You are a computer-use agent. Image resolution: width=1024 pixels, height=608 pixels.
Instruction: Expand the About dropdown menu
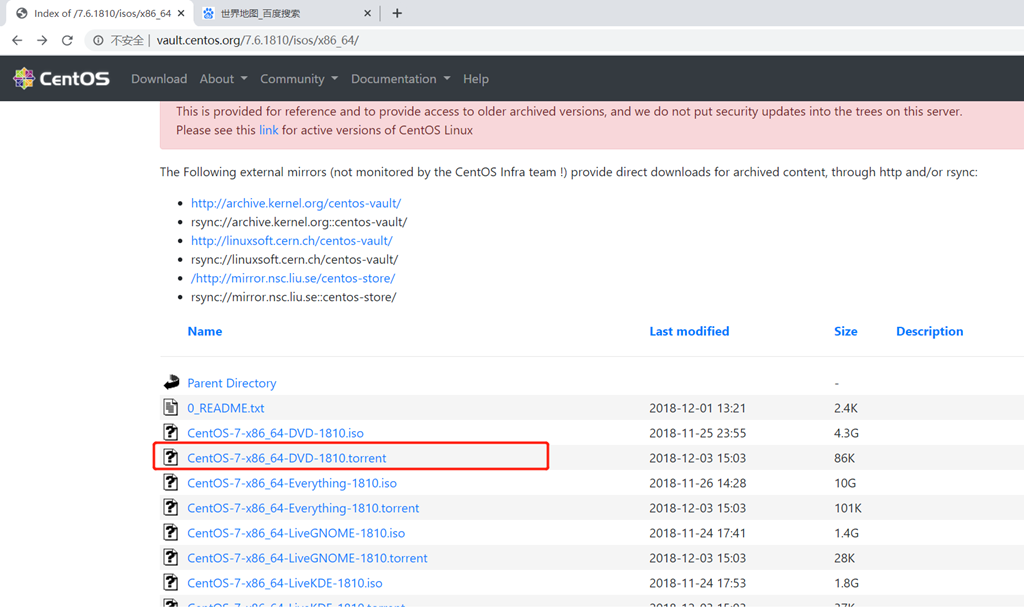223,78
